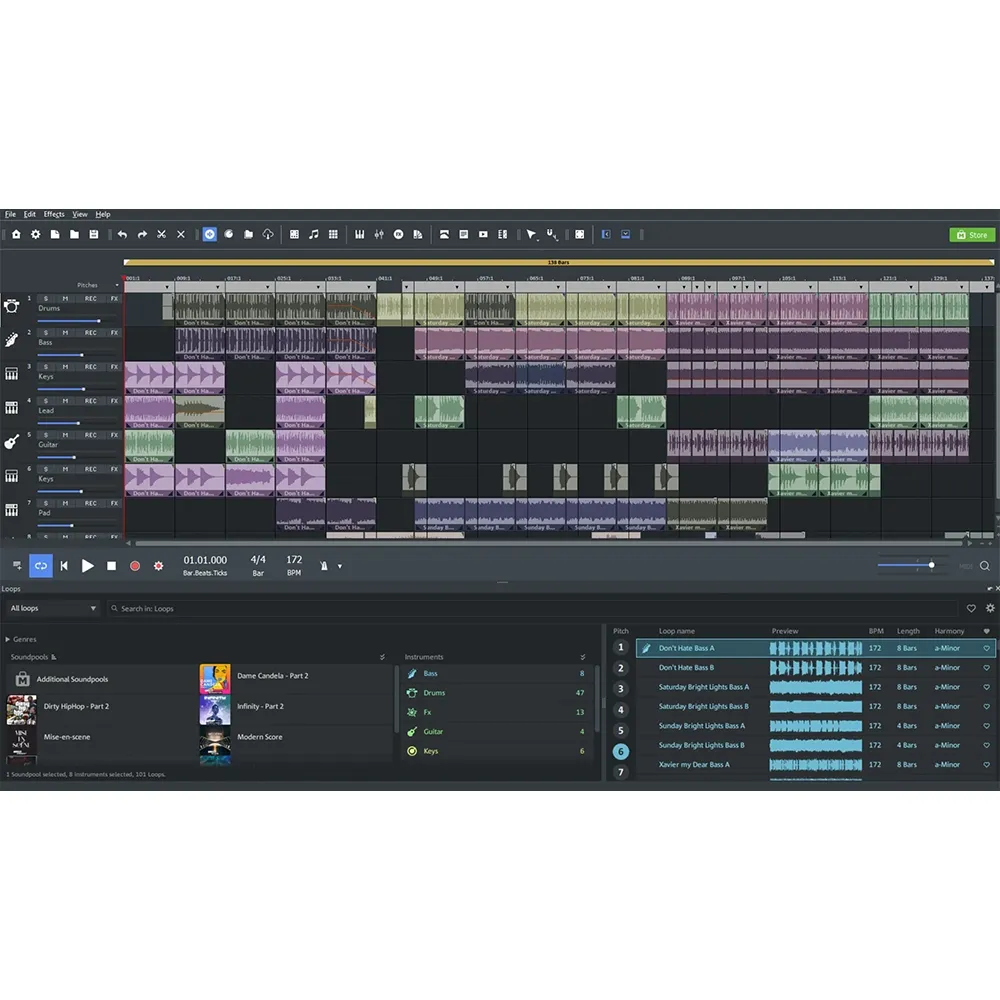Viewport: 1000px width, 1000px height.
Task: Undo the last action
Action: [x=122, y=235]
